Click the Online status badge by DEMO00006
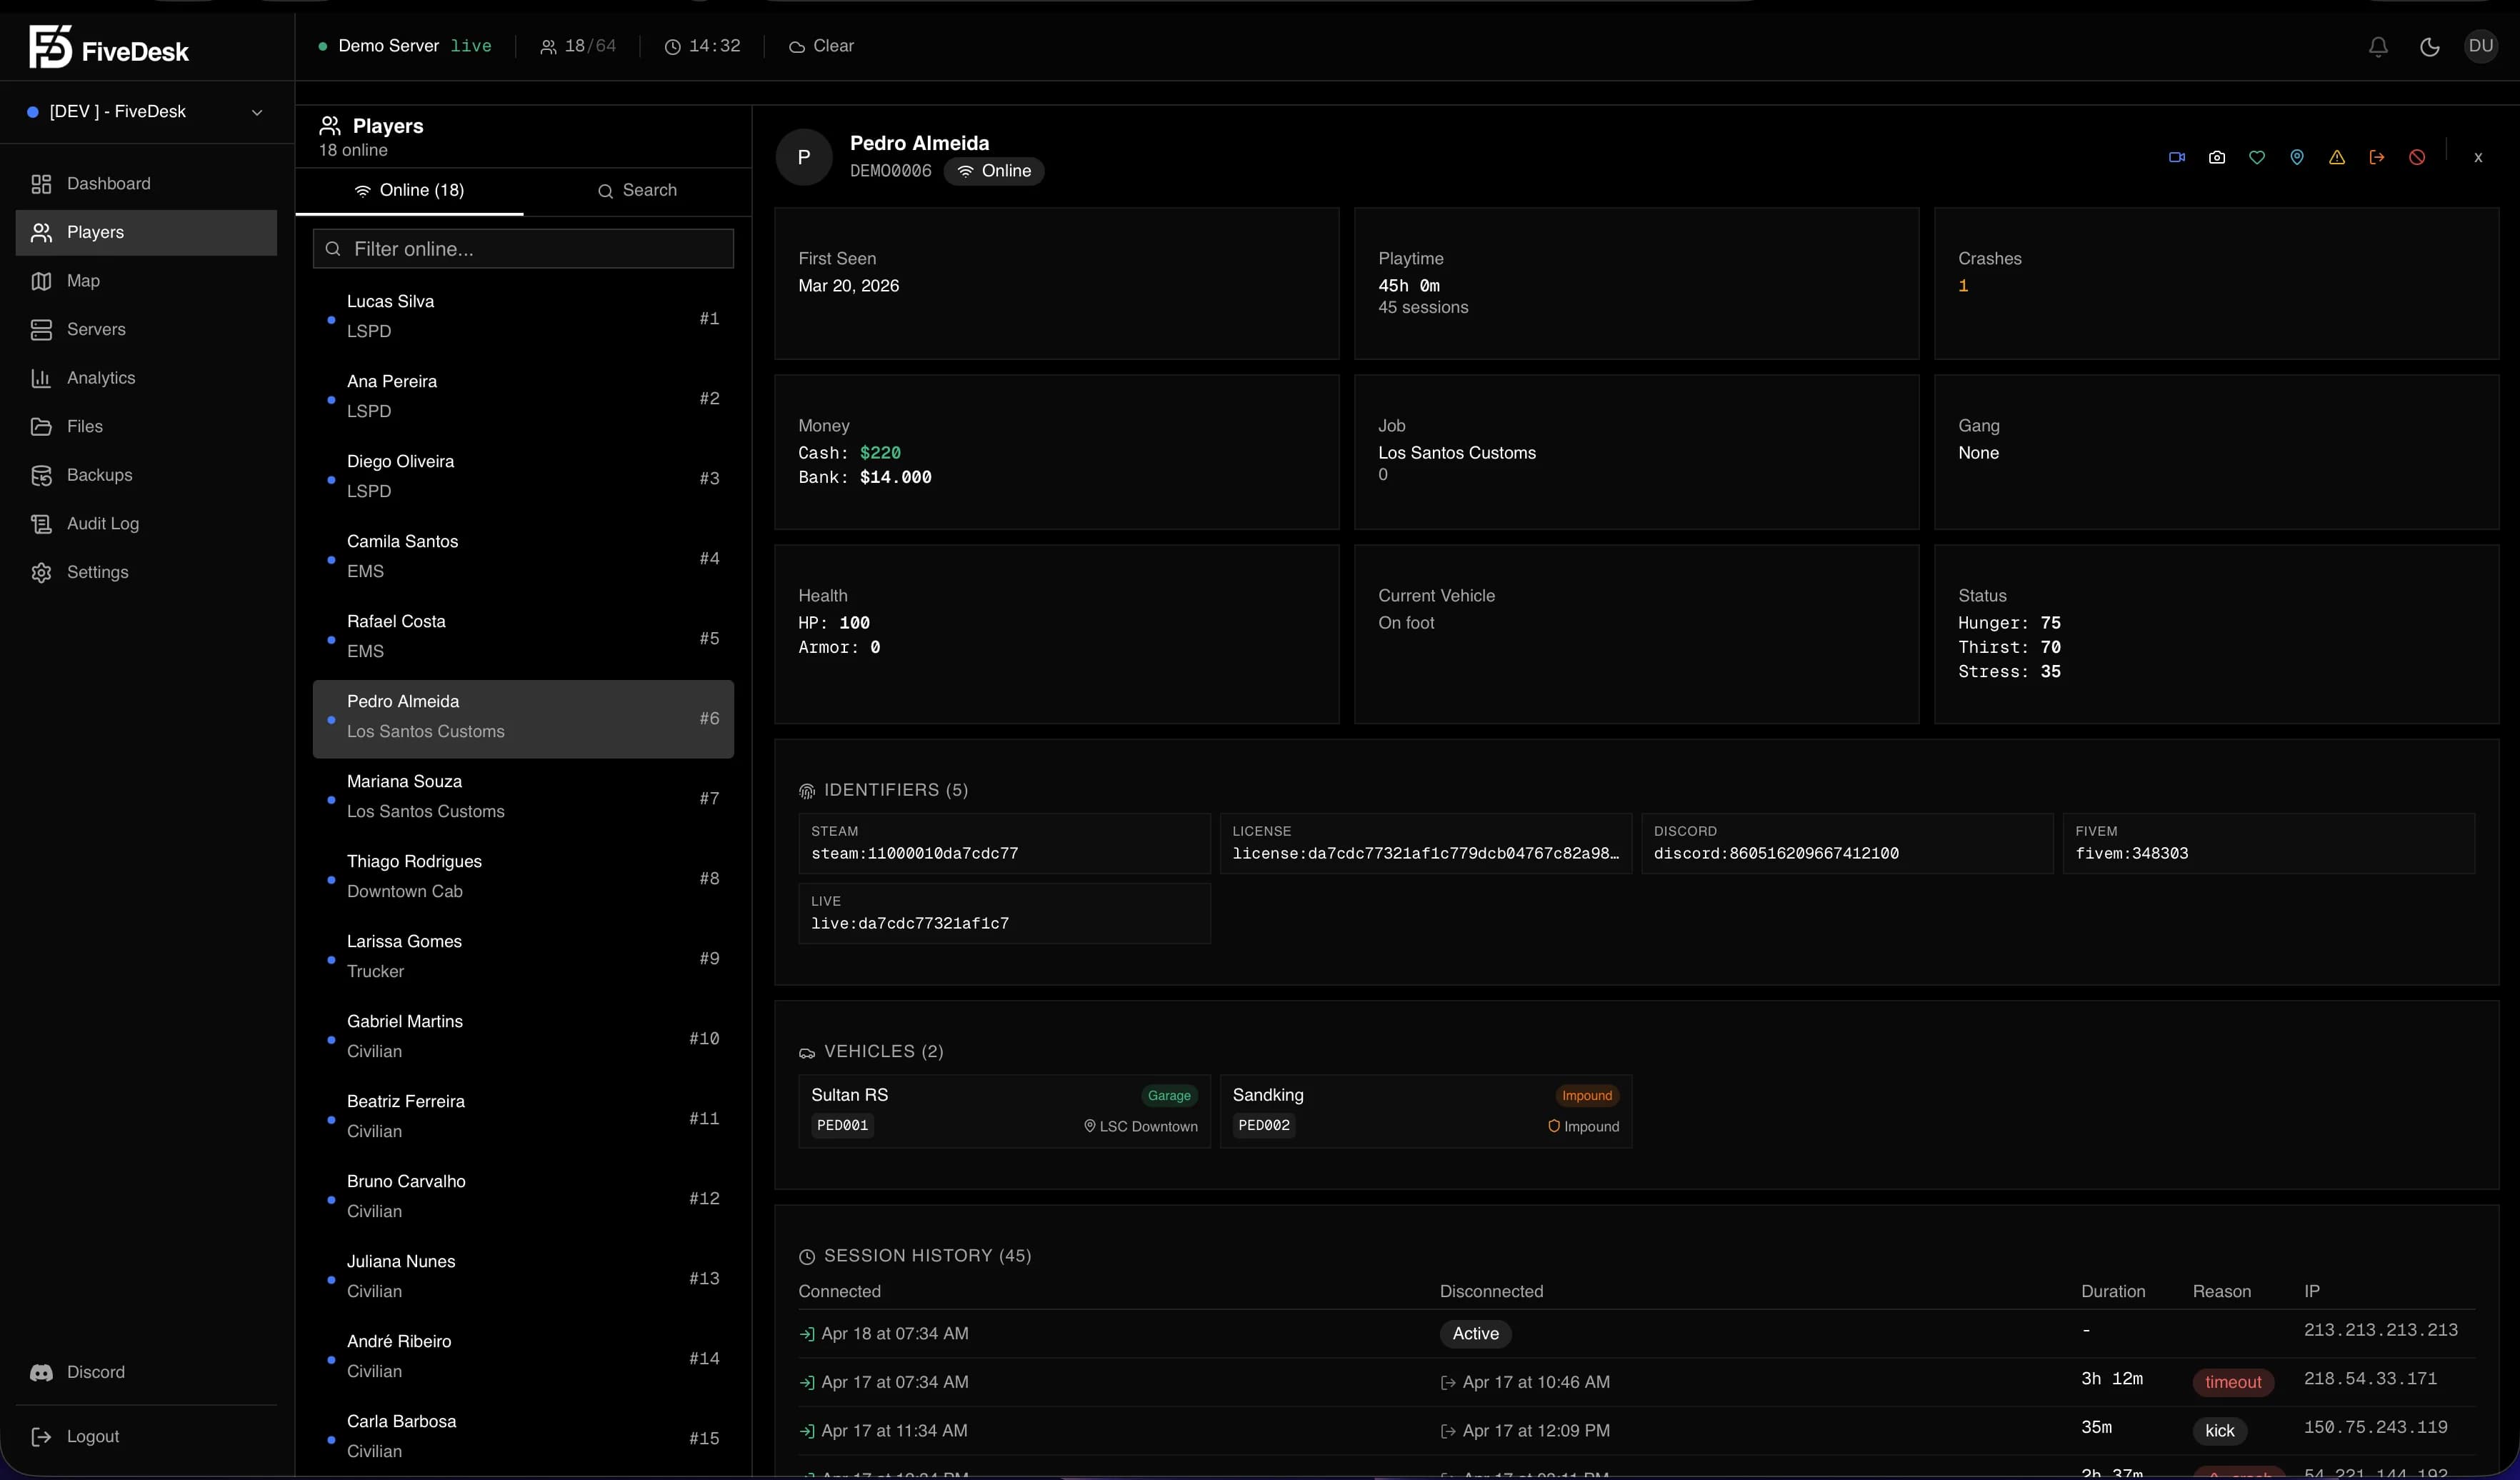This screenshot has height=1480, width=2520. point(994,171)
